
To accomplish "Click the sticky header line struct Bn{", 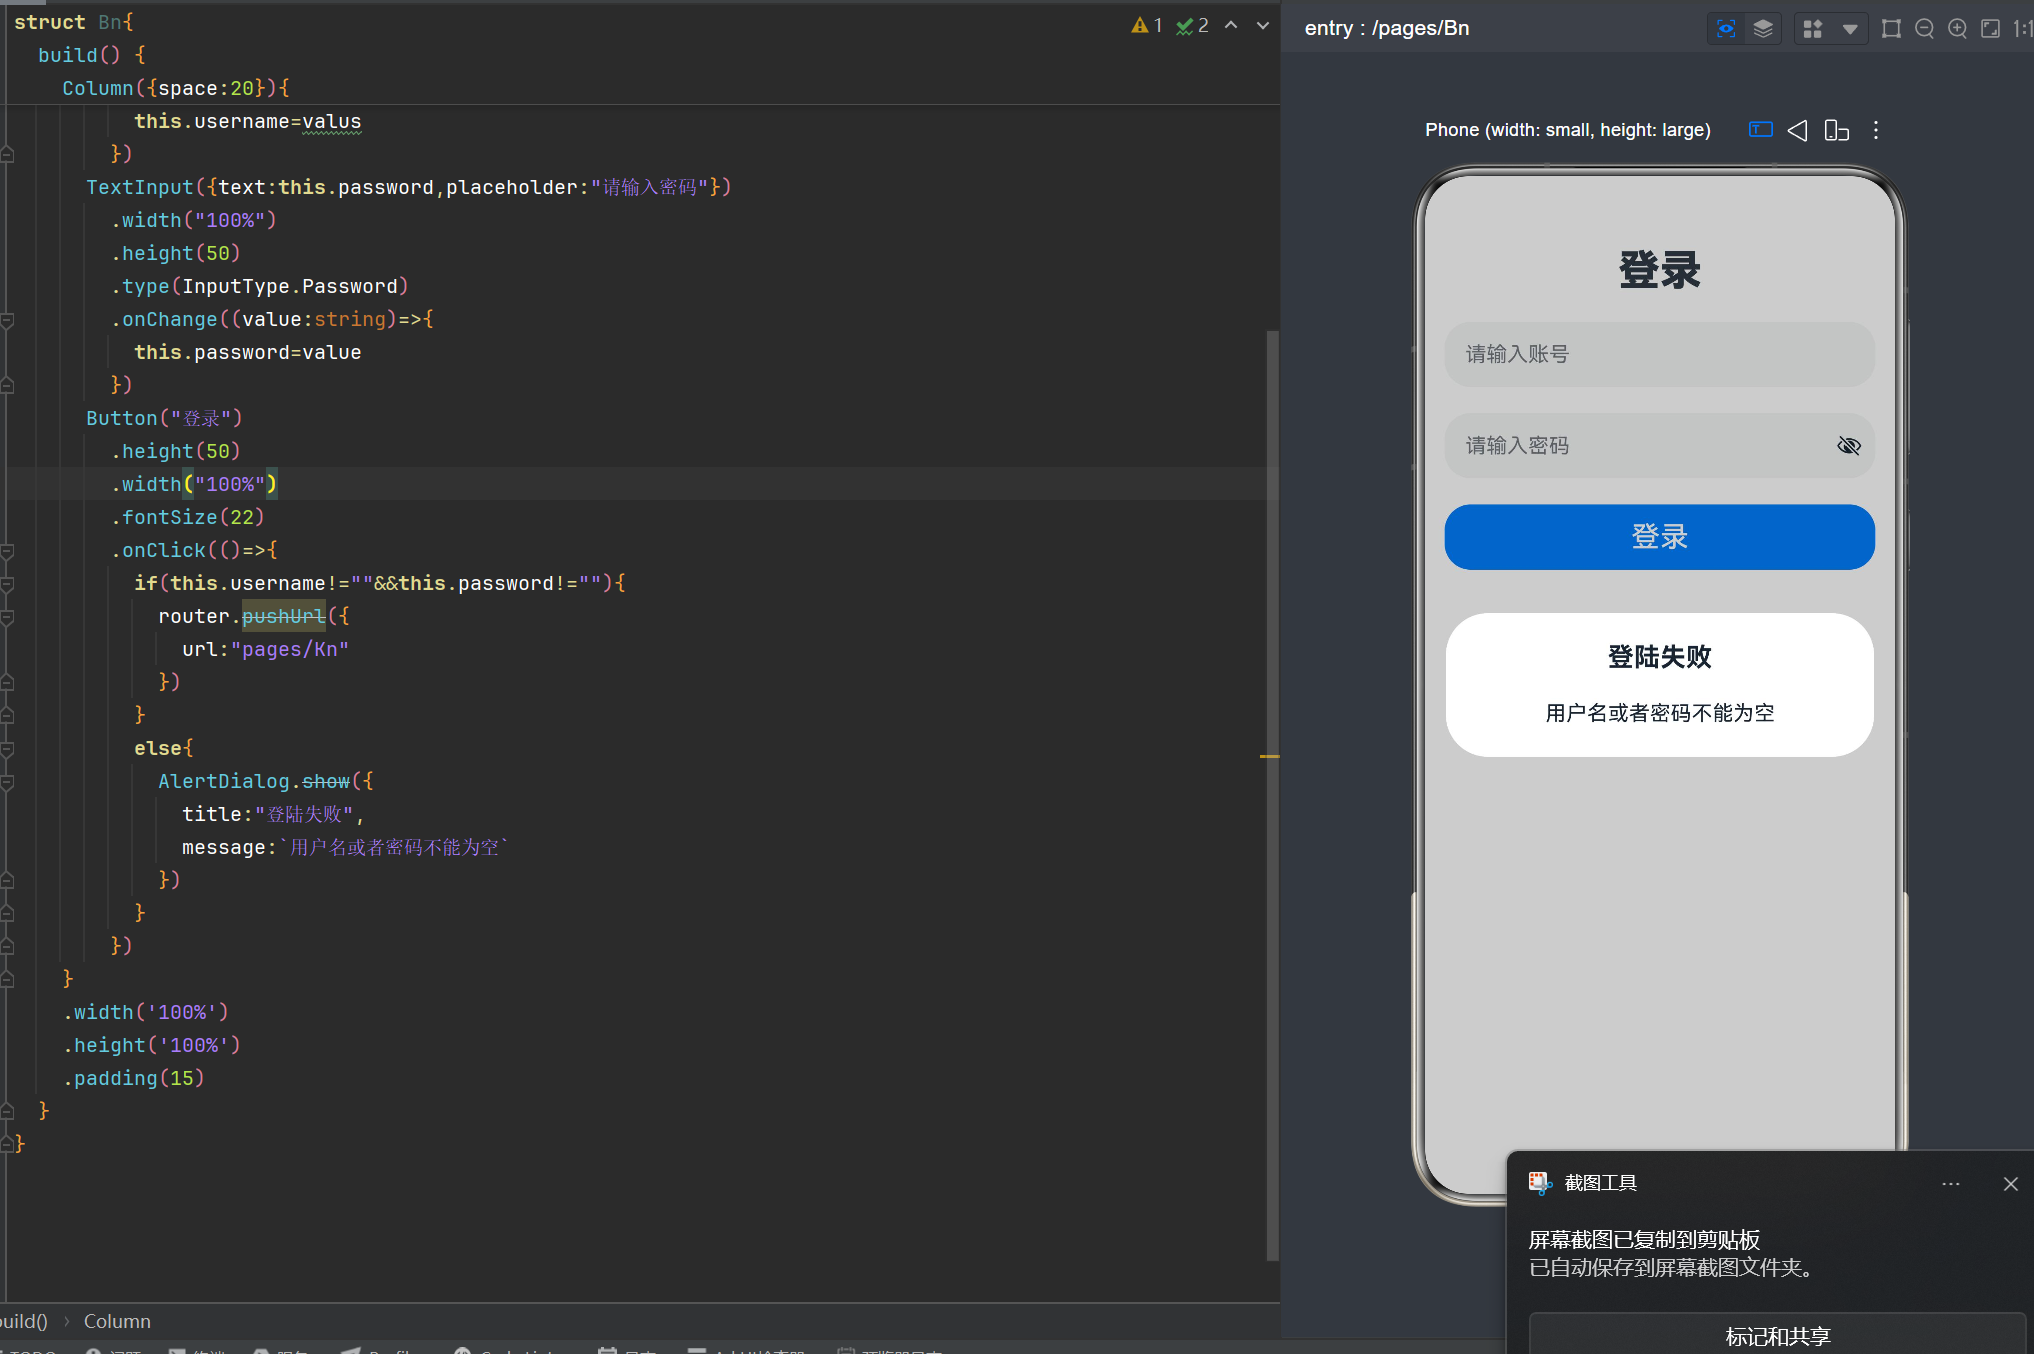I will (73, 22).
